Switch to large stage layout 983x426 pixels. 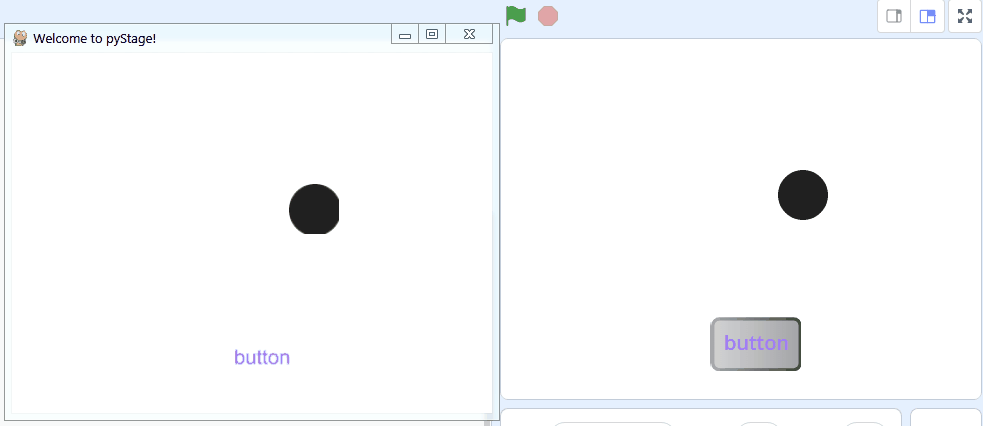(927, 16)
